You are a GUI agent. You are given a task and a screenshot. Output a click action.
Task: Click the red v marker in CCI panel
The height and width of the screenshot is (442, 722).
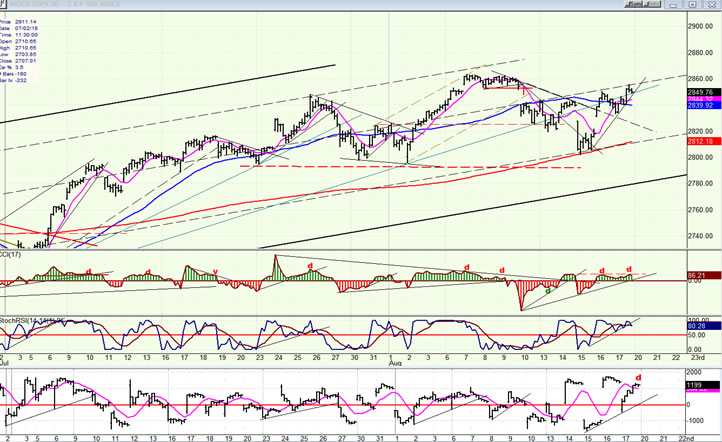215,272
